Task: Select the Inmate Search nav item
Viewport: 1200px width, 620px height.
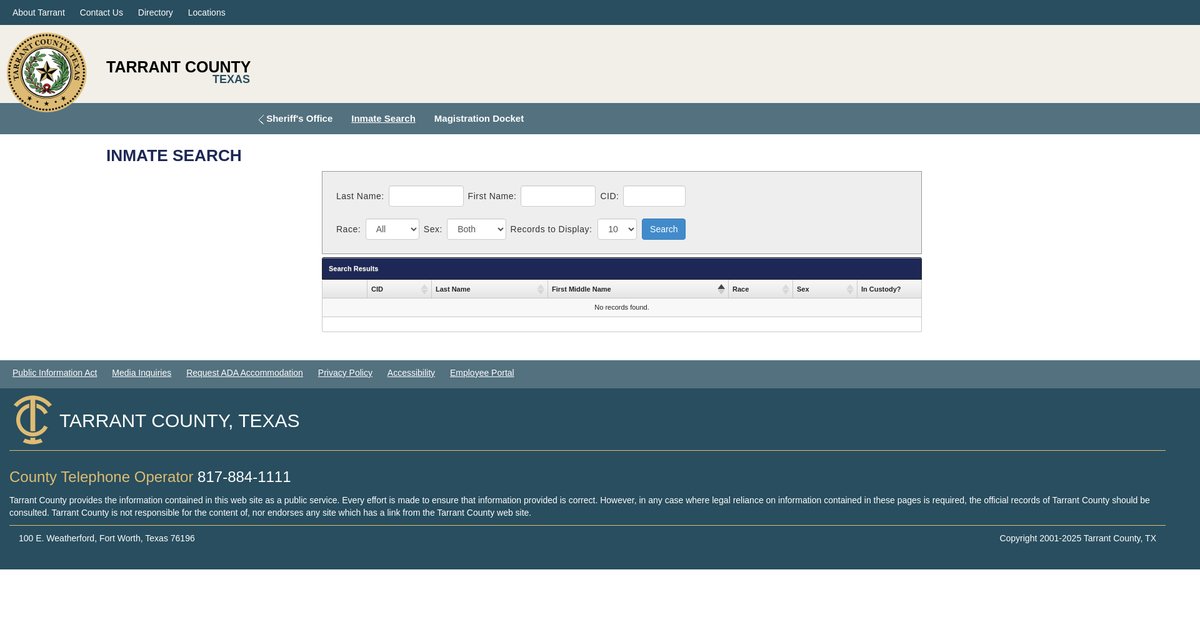Action: [383, 119]
